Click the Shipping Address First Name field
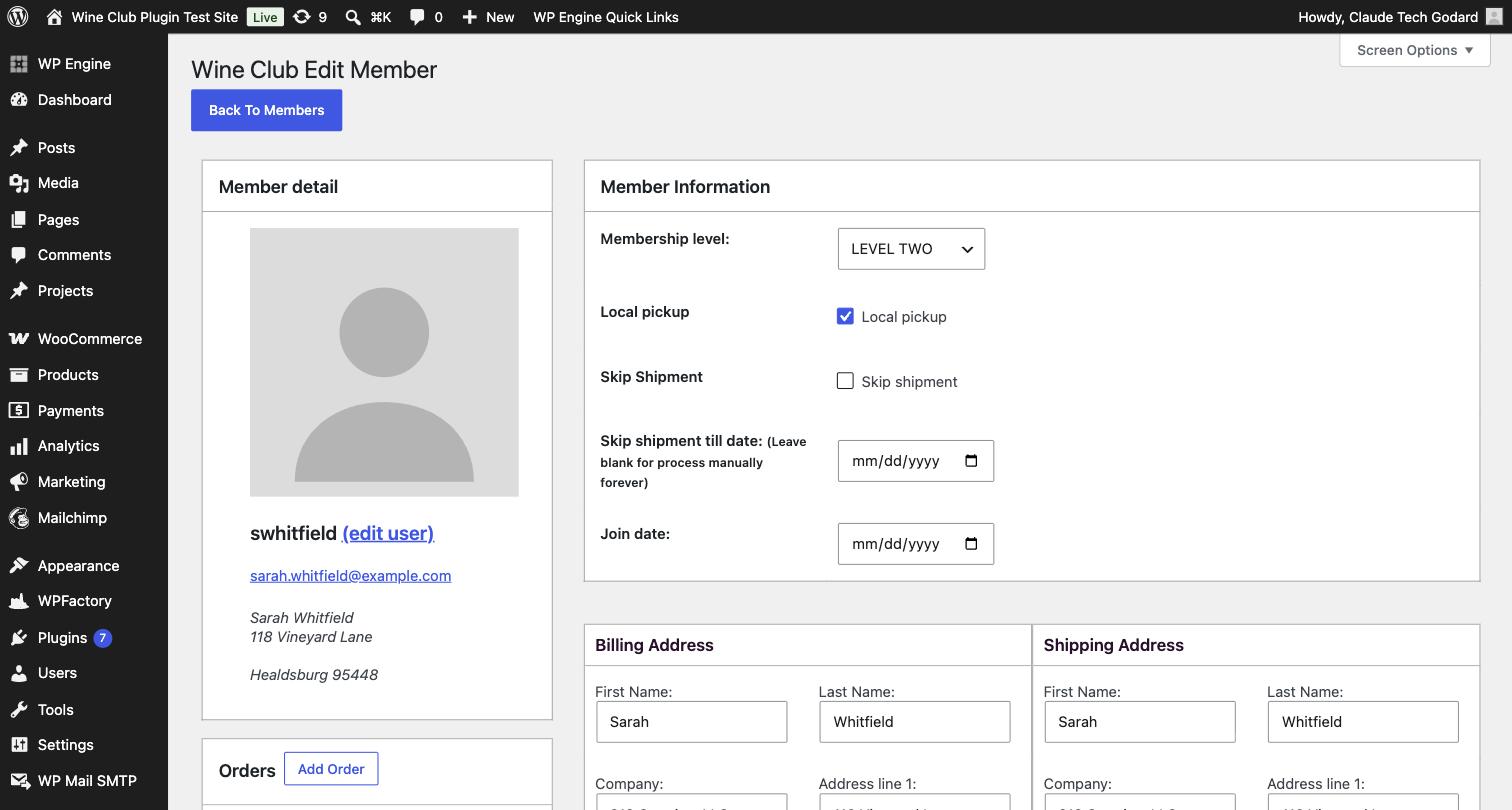 [1140, 722]
